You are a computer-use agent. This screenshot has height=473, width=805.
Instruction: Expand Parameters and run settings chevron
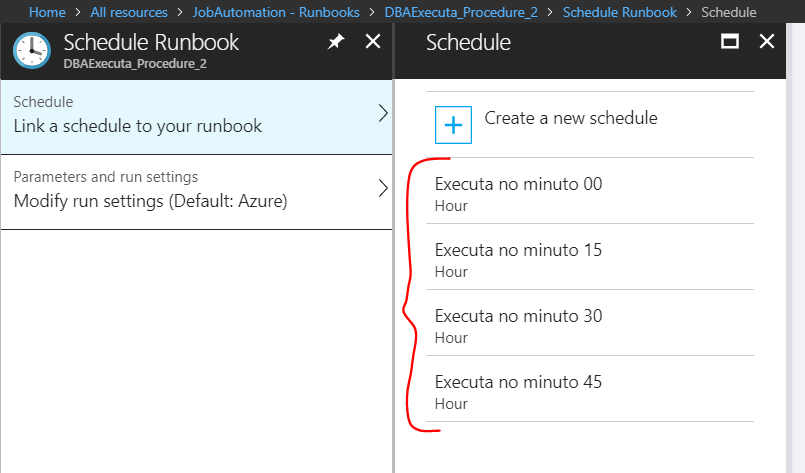click(382, 189)
